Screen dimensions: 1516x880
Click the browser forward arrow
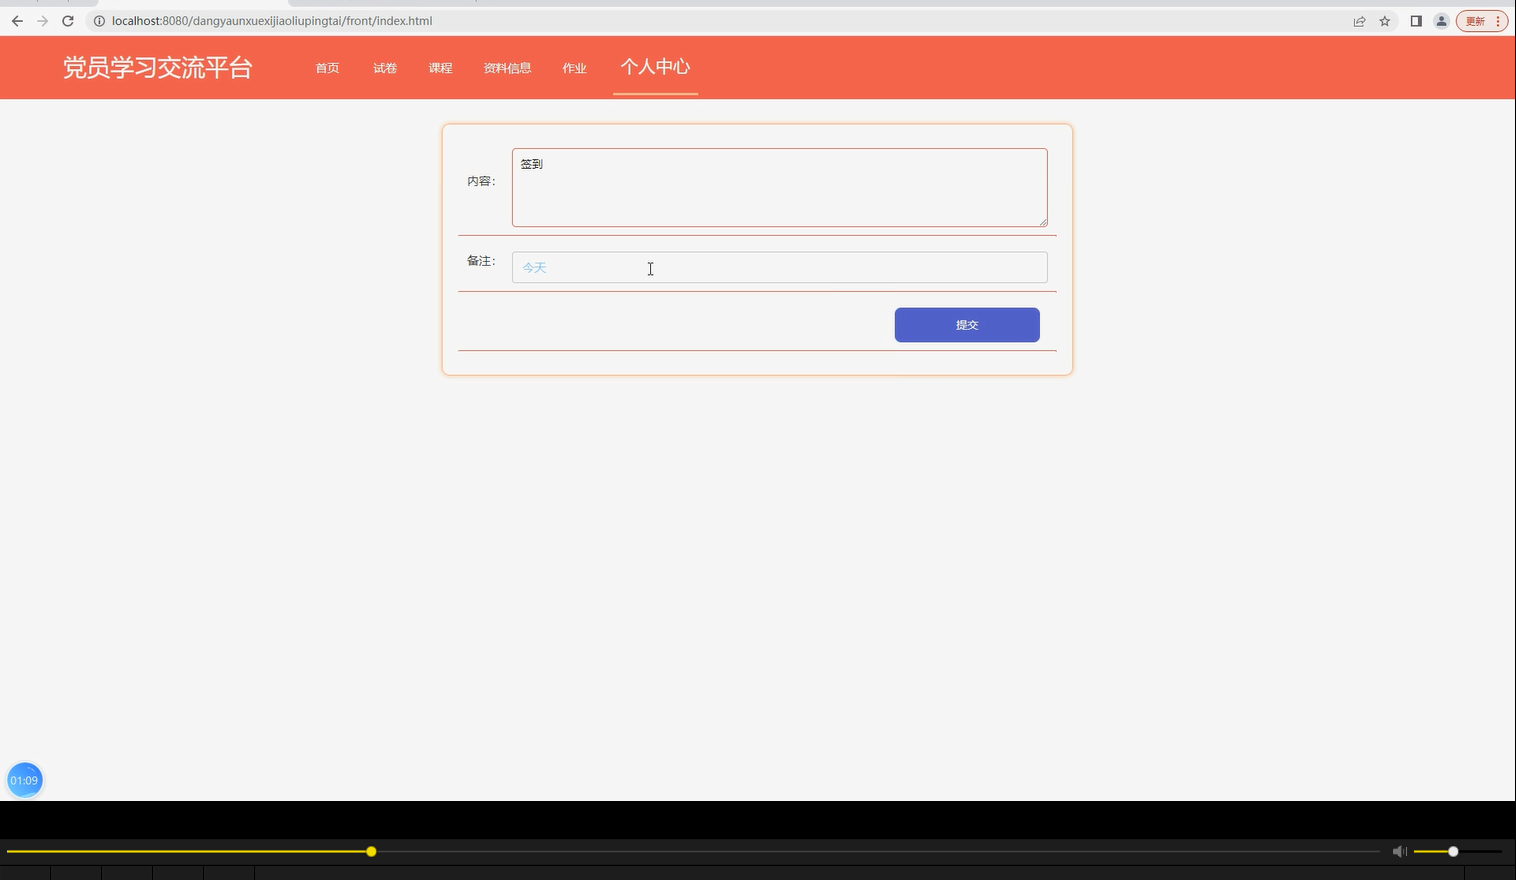click(42, 21)
